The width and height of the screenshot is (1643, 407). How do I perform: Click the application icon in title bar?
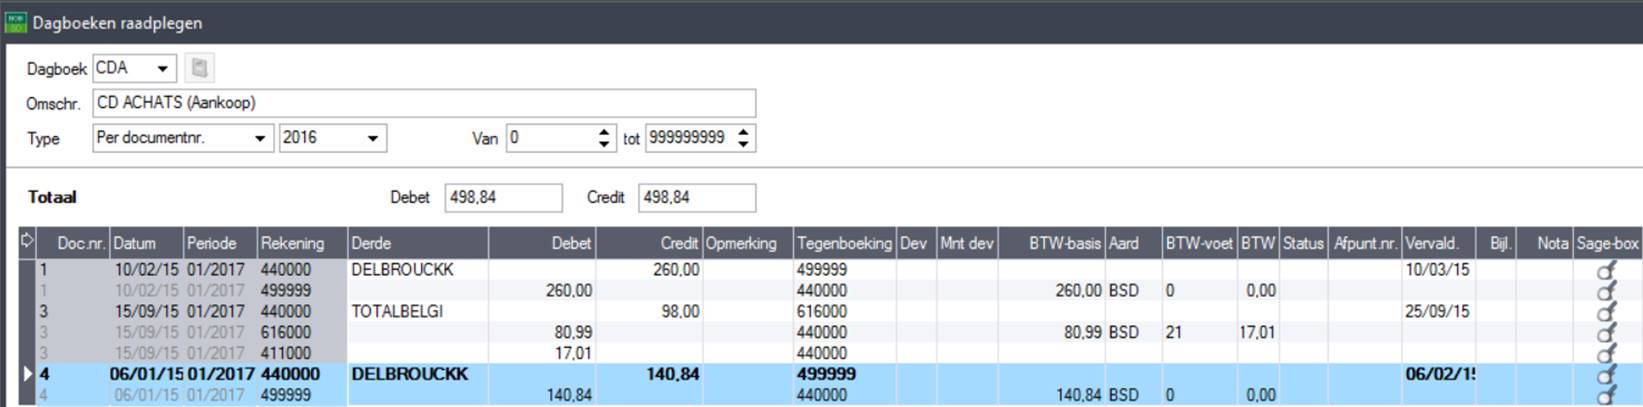tap(16, 22)
